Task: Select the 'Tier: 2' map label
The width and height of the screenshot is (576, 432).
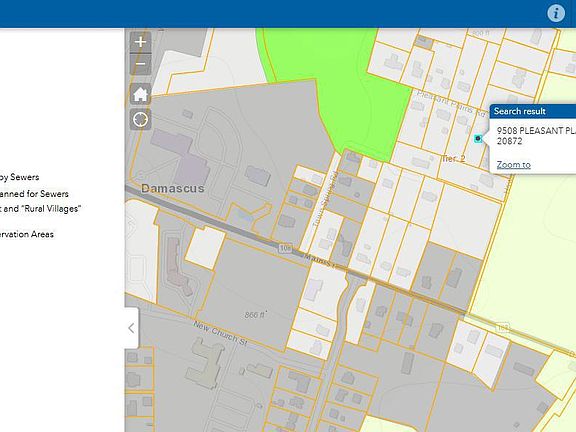Action: (x=453, y=159)
